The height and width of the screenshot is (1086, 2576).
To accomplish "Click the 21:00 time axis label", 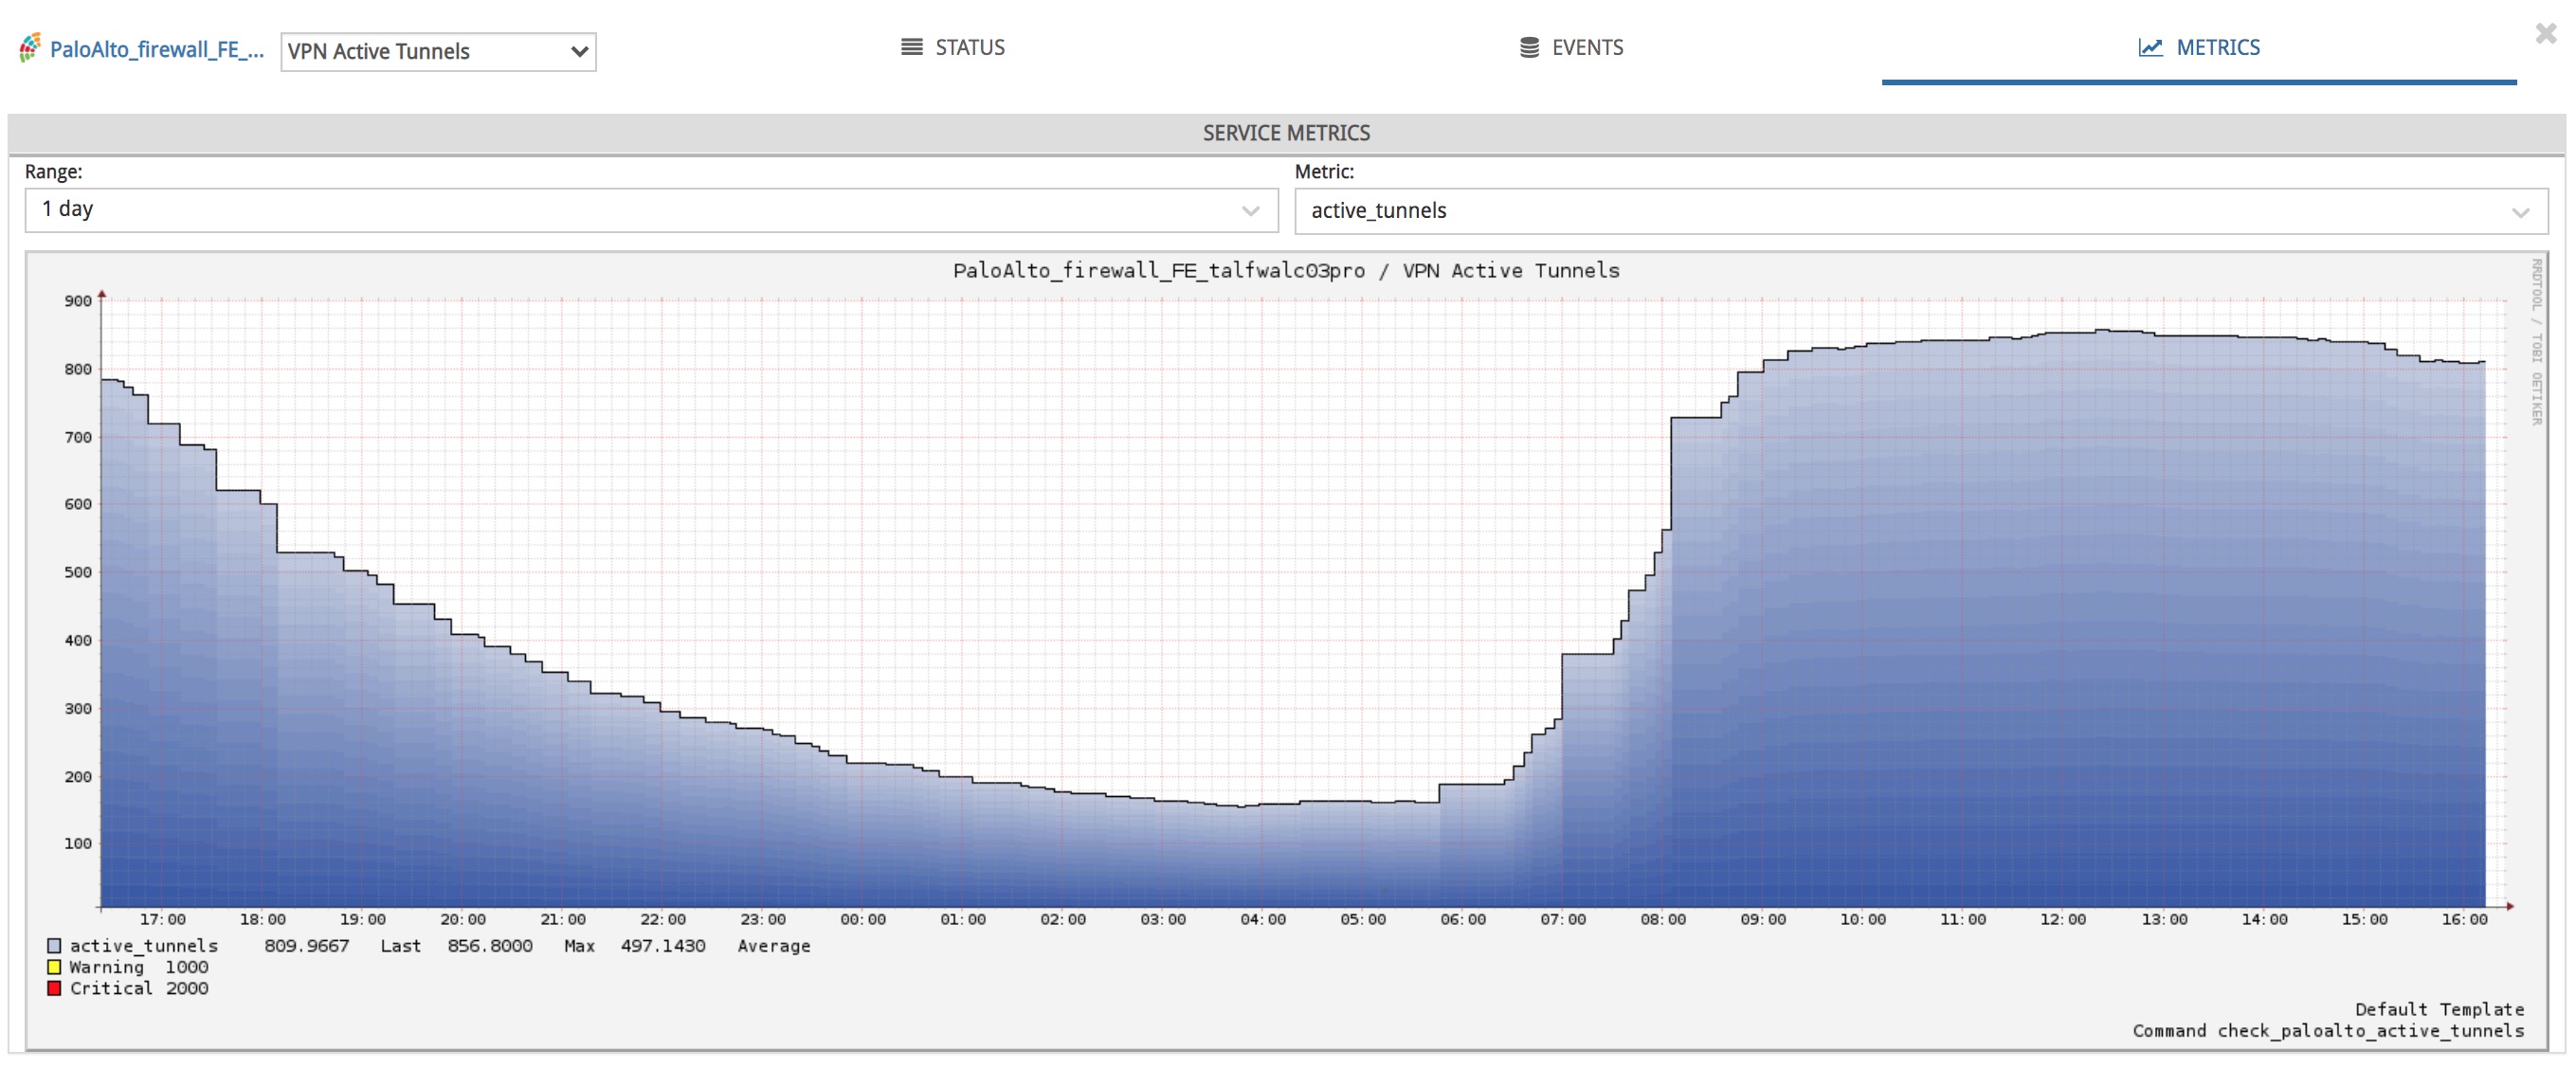I will point(563,919).
